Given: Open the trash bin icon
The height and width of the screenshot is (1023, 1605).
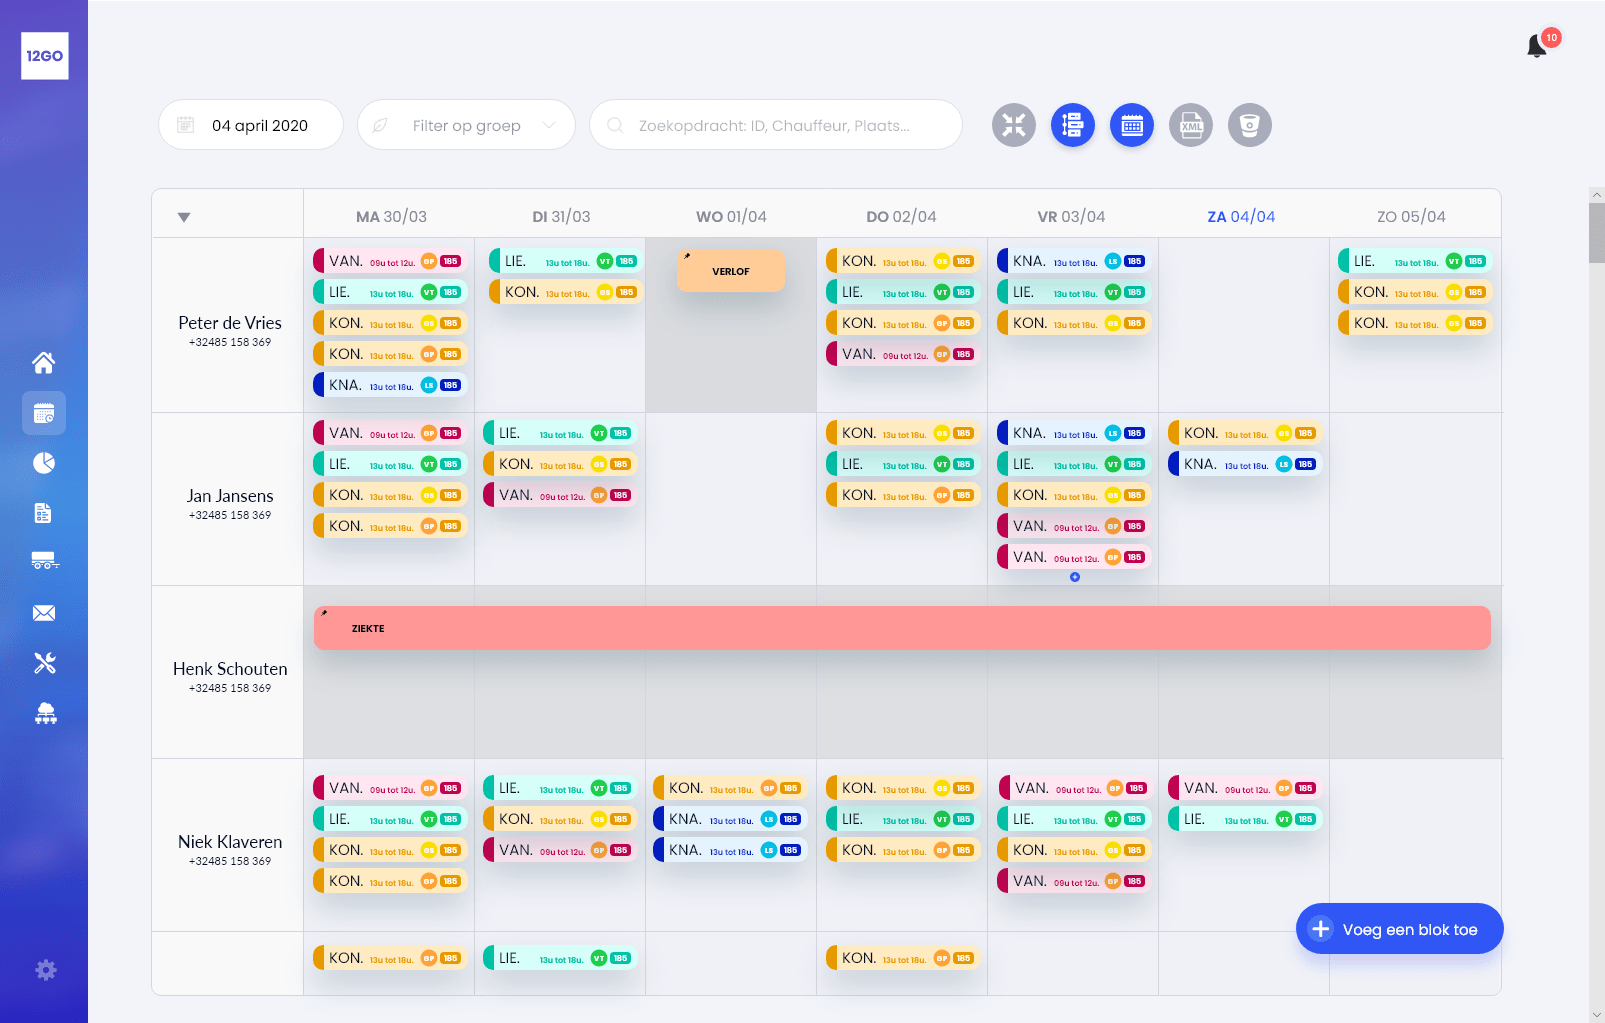Looking at the screenshot, I should [1249, 125].
